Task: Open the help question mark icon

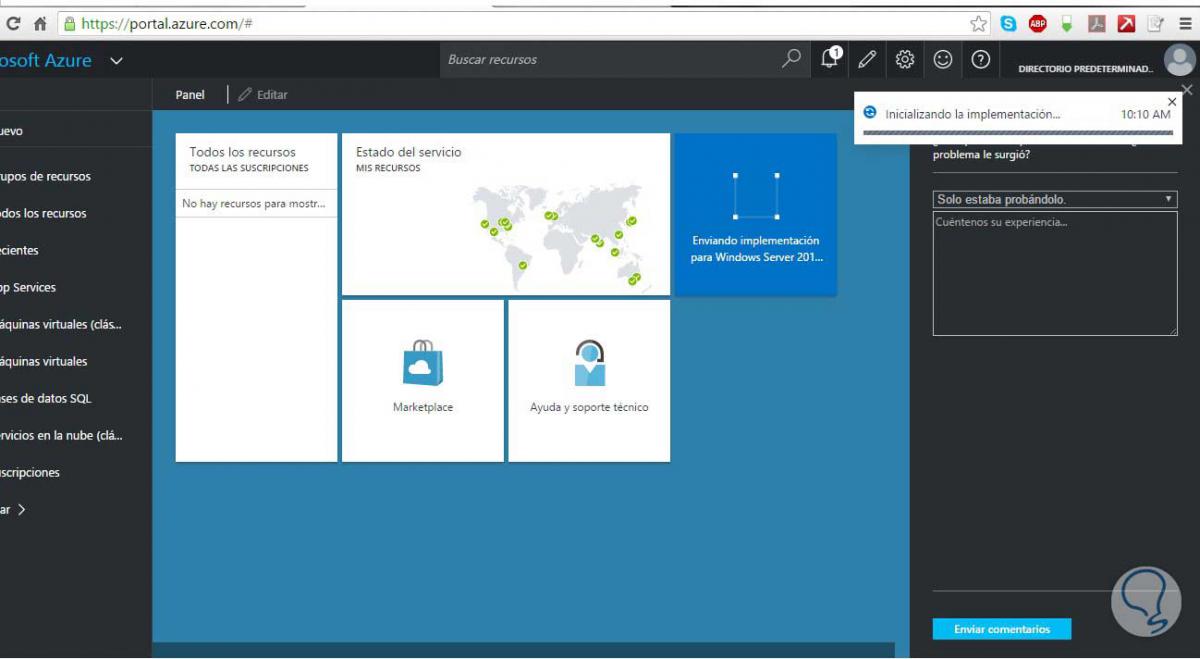Action: tap(981, 60)
